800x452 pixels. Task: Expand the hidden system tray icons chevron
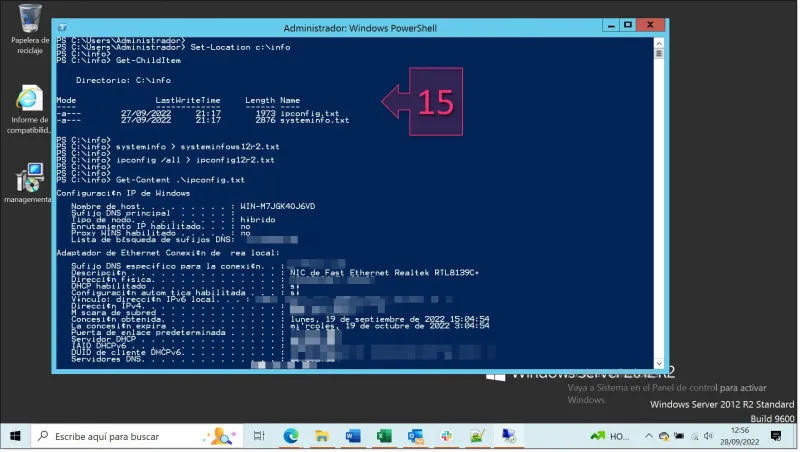click(x=647, y=436)
